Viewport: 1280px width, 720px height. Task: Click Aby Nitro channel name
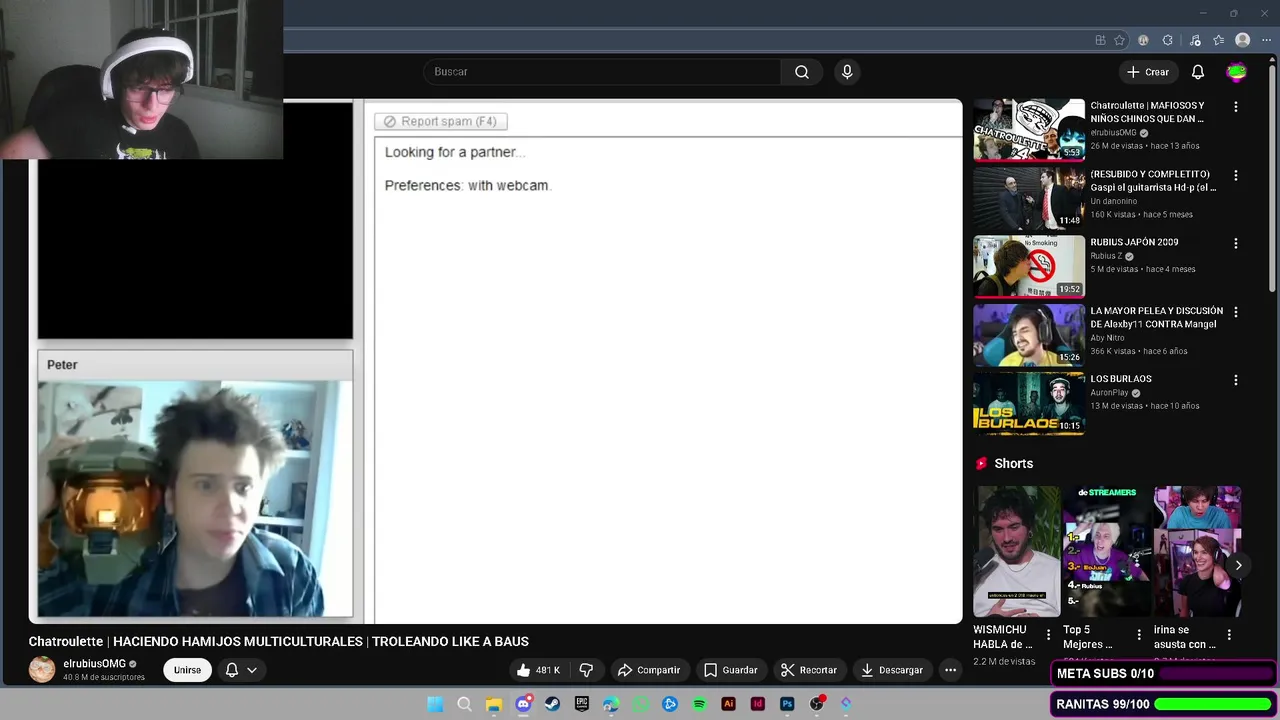point(1107,338)
